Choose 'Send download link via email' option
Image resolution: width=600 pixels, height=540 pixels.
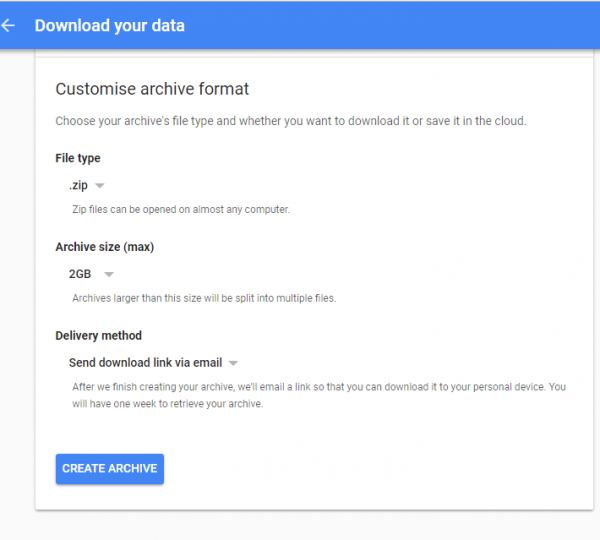pyautogui.click(x=146, y=362)
